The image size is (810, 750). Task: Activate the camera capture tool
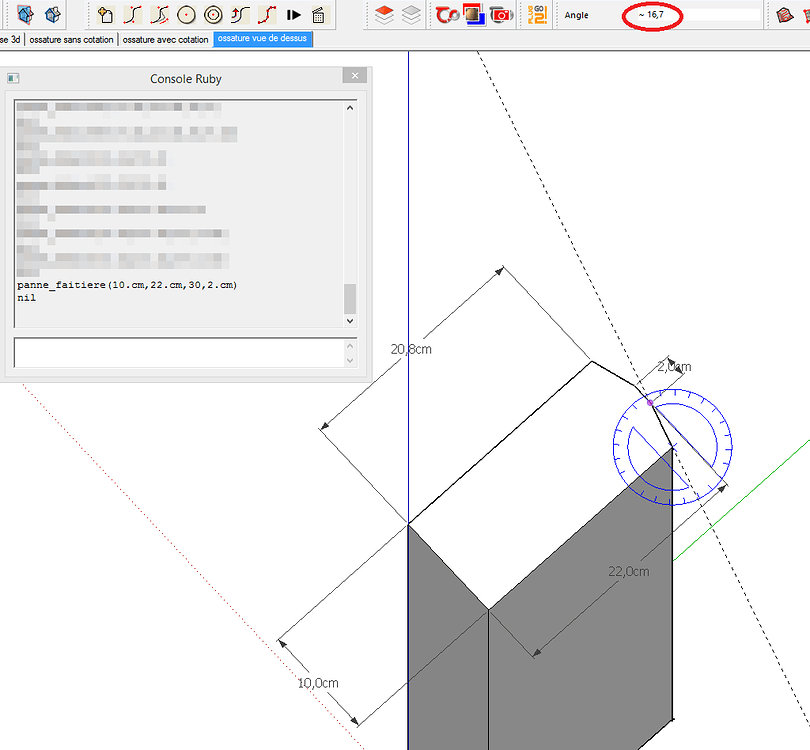[x=502, y=15]
